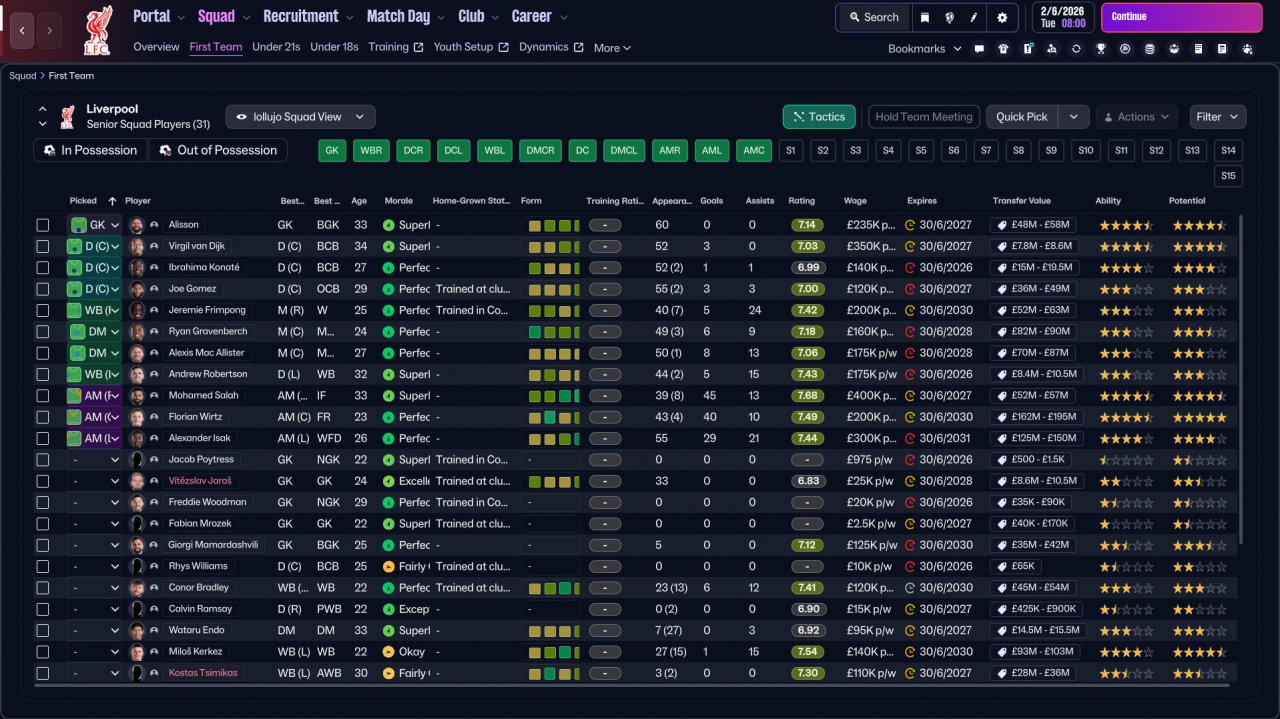Select the checkbox for Mohamed Salah
Image resolution: width=1280 pixels, height=719 pixels.
click(43, 396)
